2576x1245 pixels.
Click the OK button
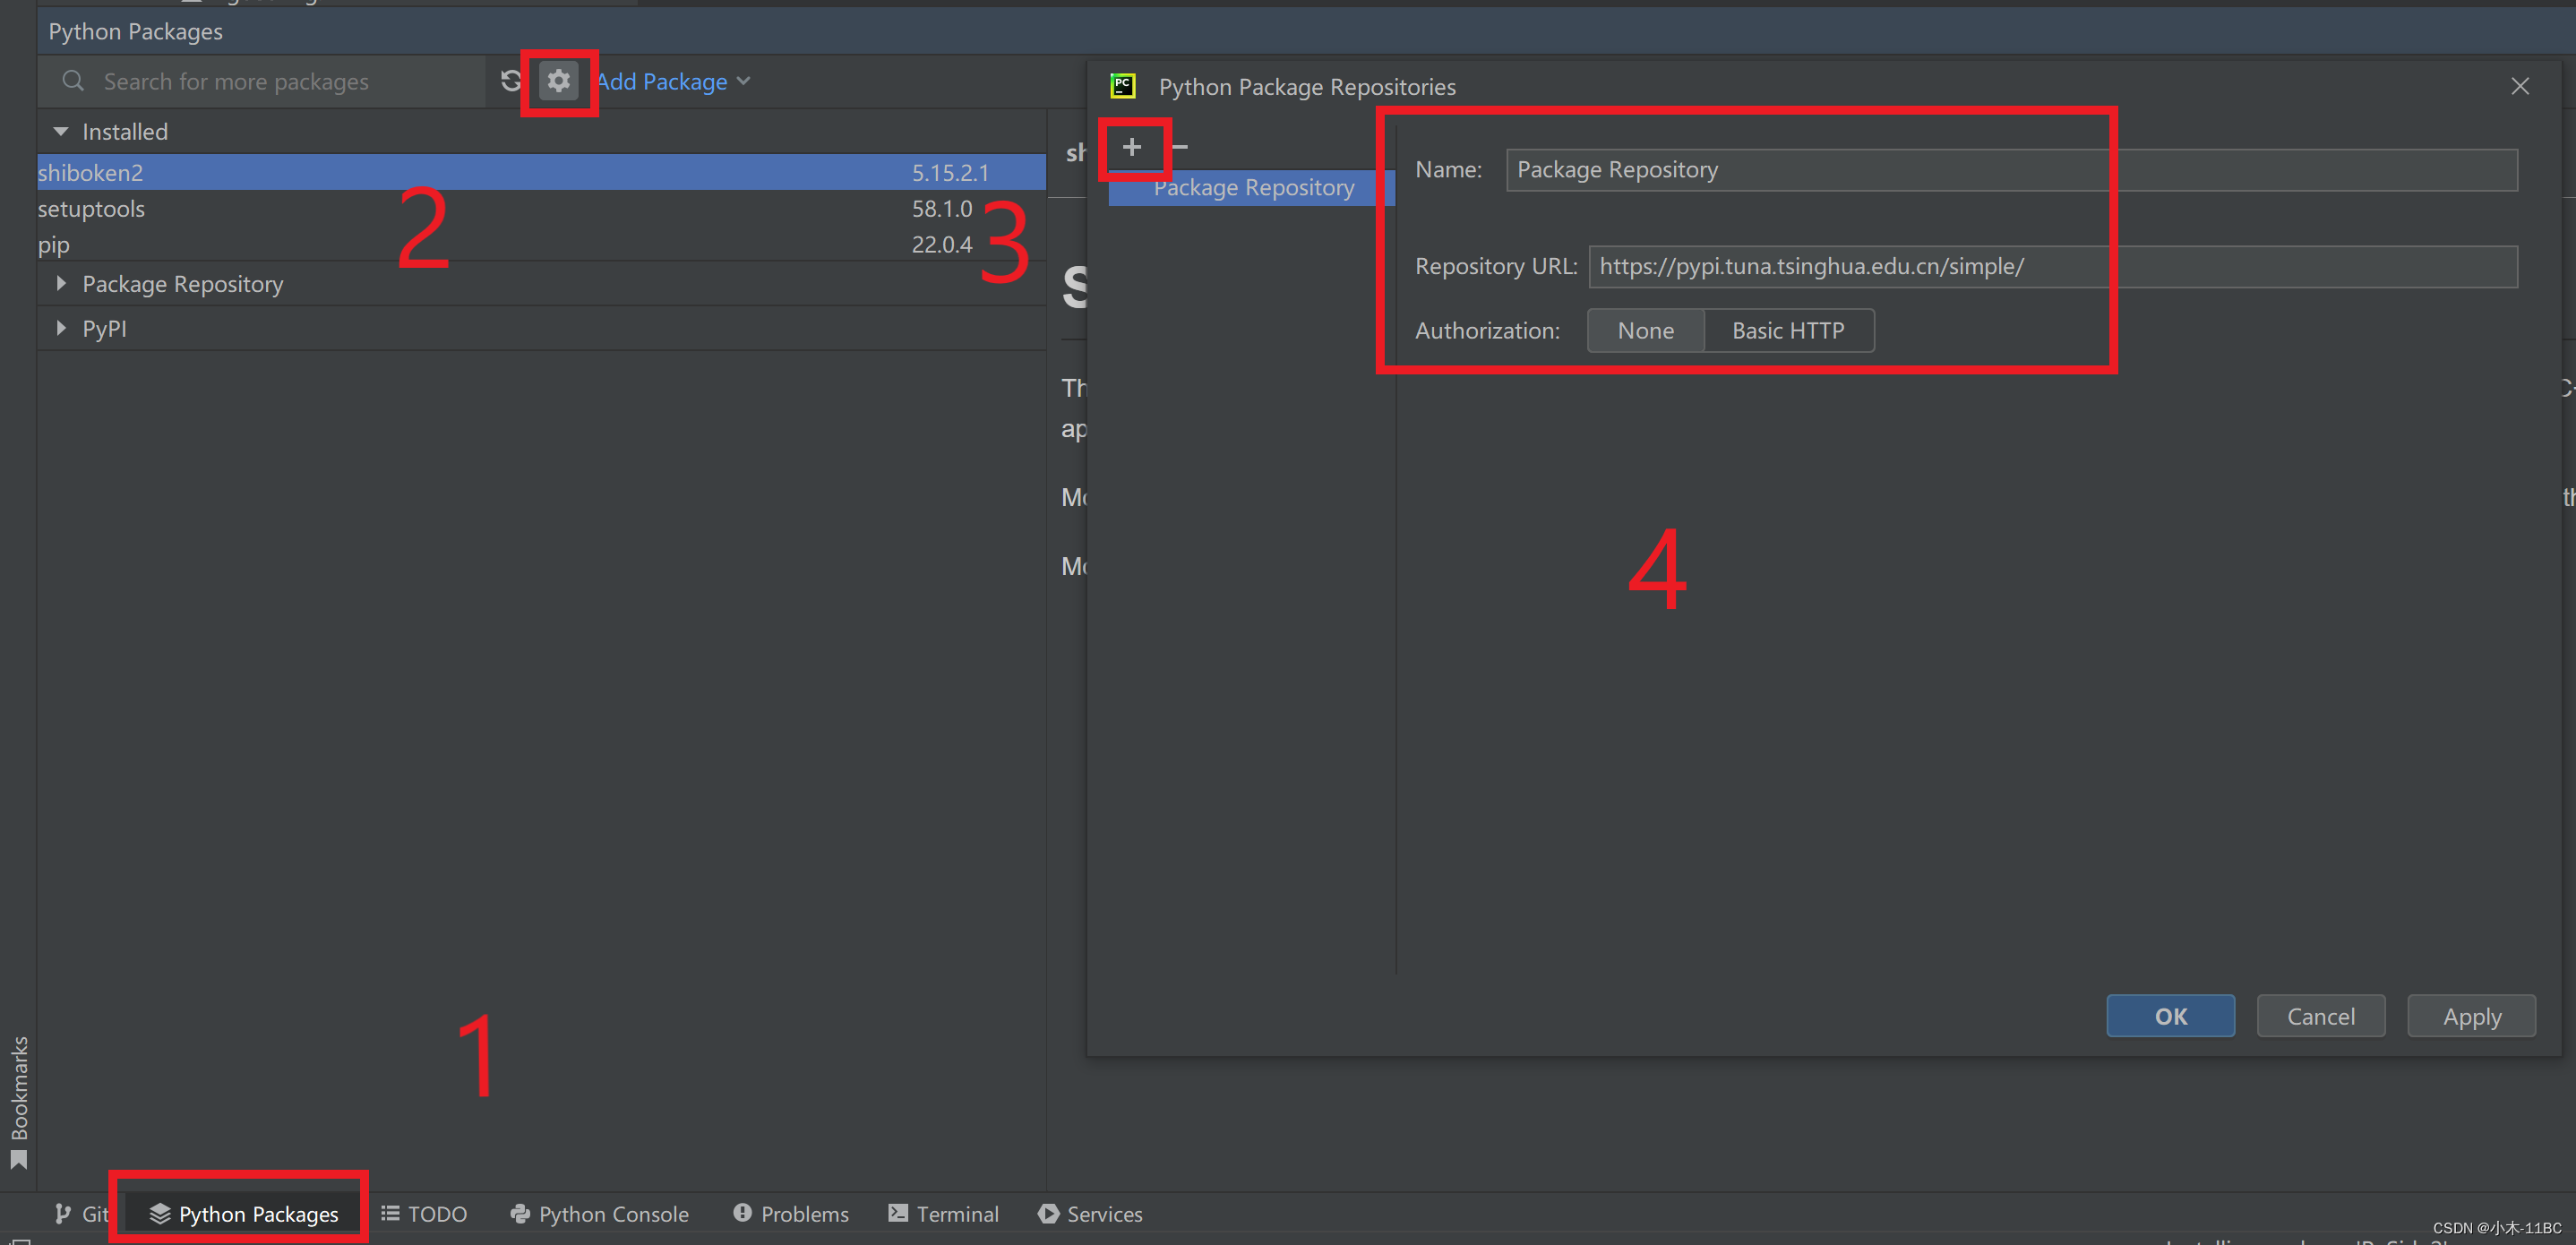pyautogui.click(x=2169, y=1016)
